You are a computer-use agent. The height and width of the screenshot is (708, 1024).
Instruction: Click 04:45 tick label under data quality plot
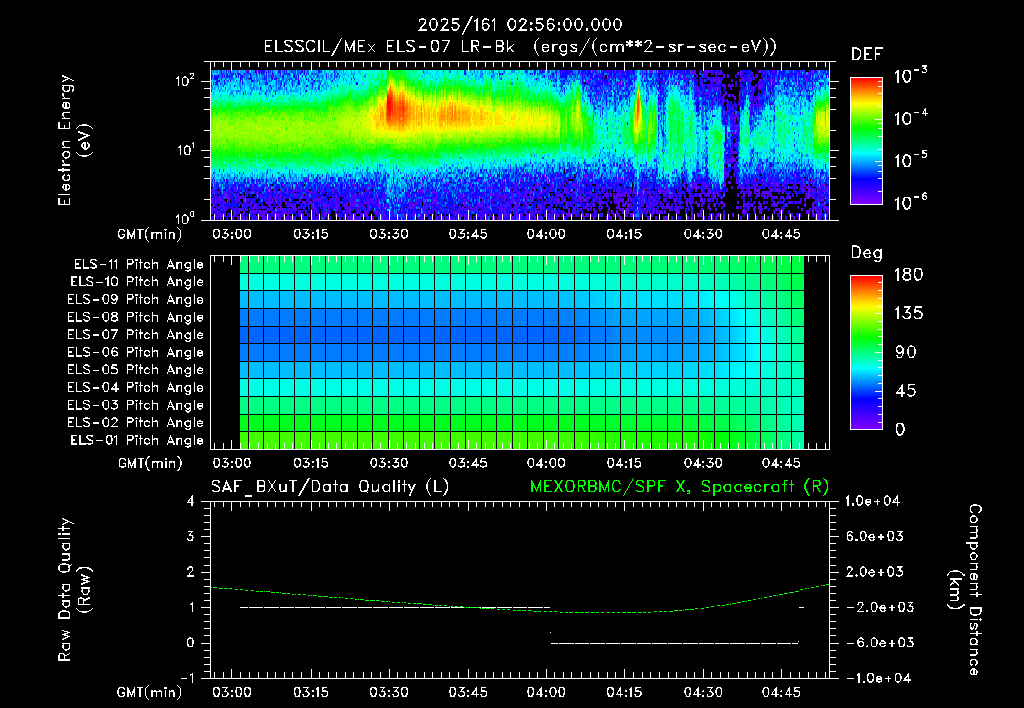[x=781, y=692]
